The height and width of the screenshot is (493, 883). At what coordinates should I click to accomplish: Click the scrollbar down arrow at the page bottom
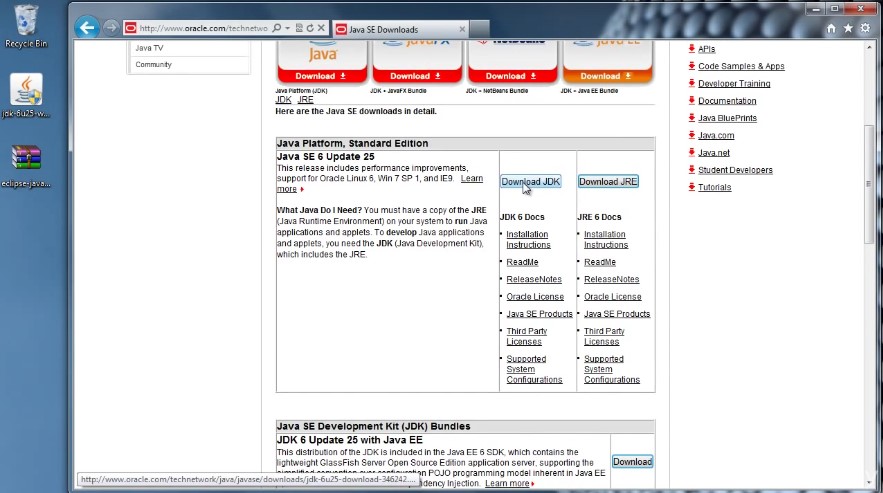tap(869, 482)
